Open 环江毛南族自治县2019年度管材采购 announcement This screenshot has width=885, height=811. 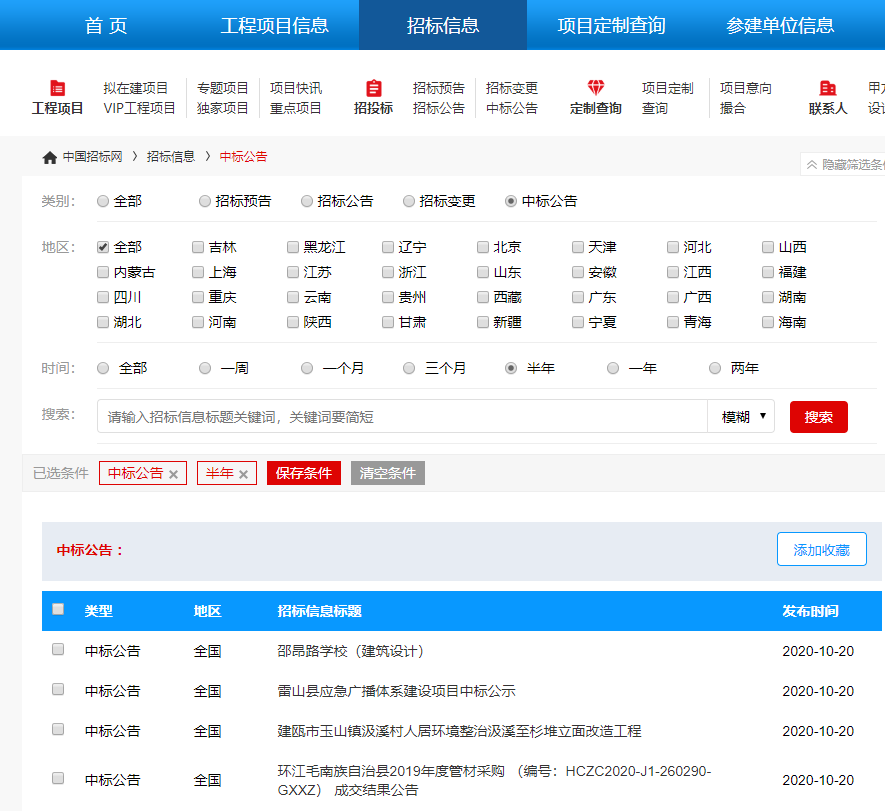(x=494, y=781)
